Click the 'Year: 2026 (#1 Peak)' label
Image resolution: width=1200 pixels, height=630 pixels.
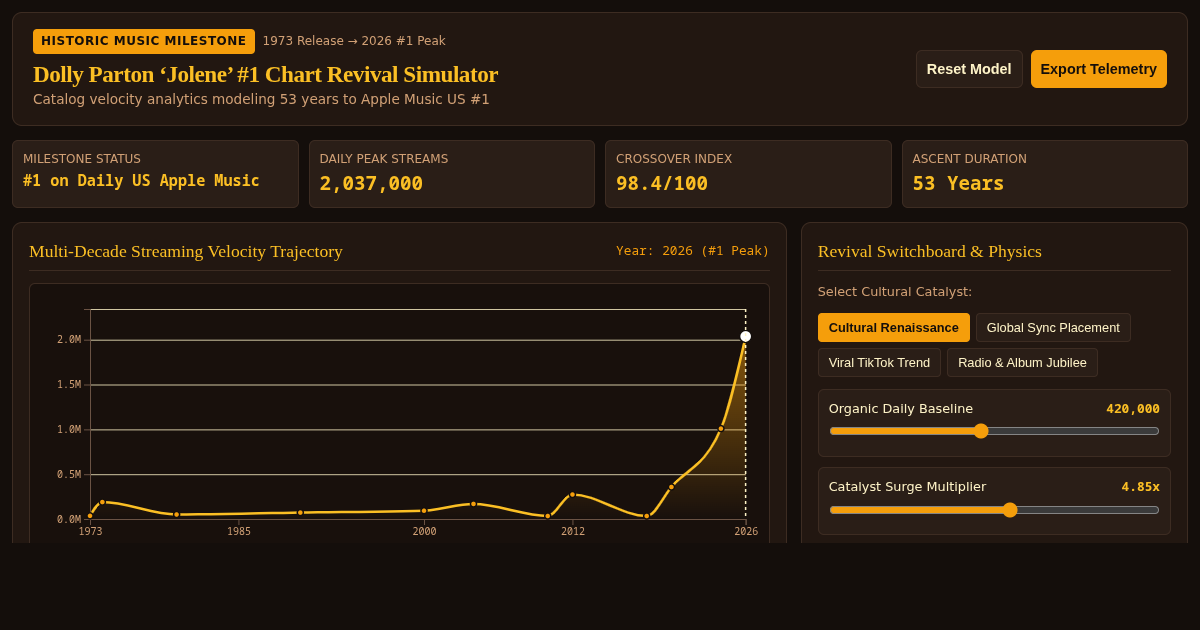pos(693,251)
